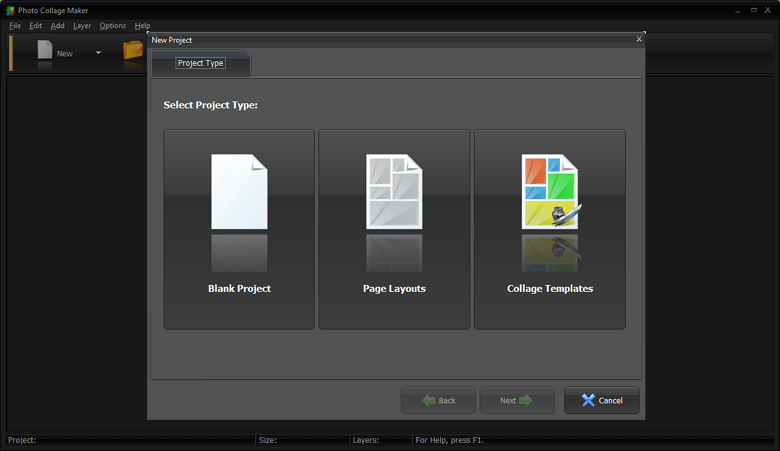Viewport: 780px width, 451px height.
Task: Open the orange folder toolbar icon
Action: (x=133, y=50)
